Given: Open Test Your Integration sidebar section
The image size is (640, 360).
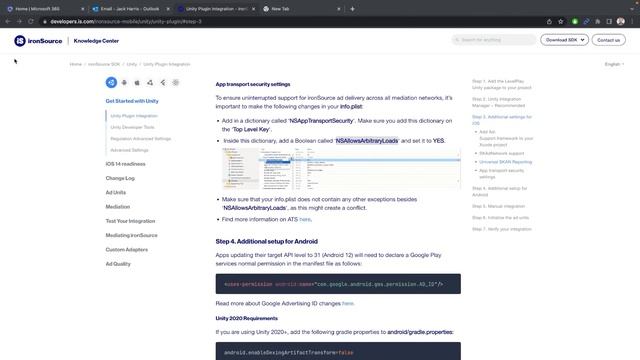Looking at the screenshot, I should coord(130,221).
